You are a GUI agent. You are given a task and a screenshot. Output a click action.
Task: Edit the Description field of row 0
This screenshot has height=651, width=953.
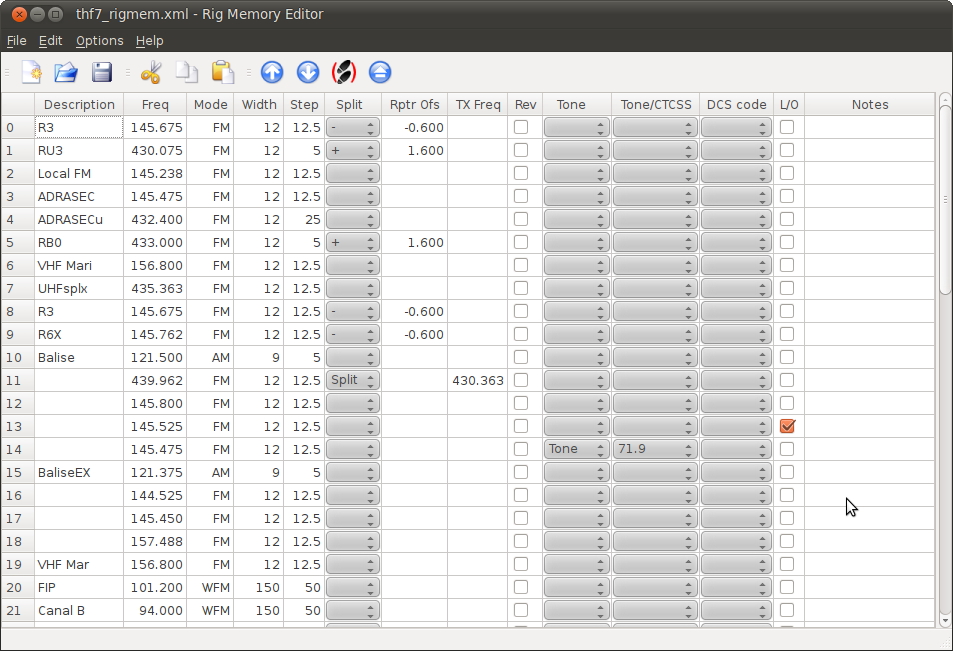point(78,127)
